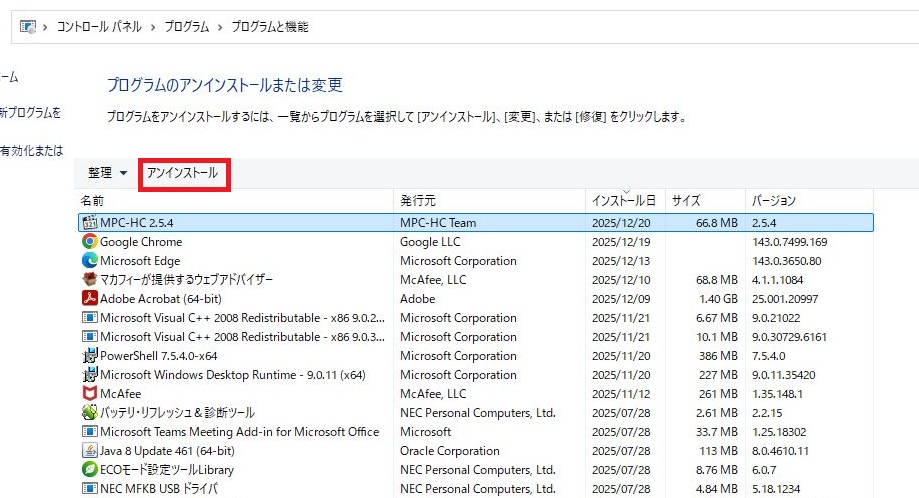Sort programs by サイズ column
Viewport: 919px width, 498px height.
click(686, 201)
